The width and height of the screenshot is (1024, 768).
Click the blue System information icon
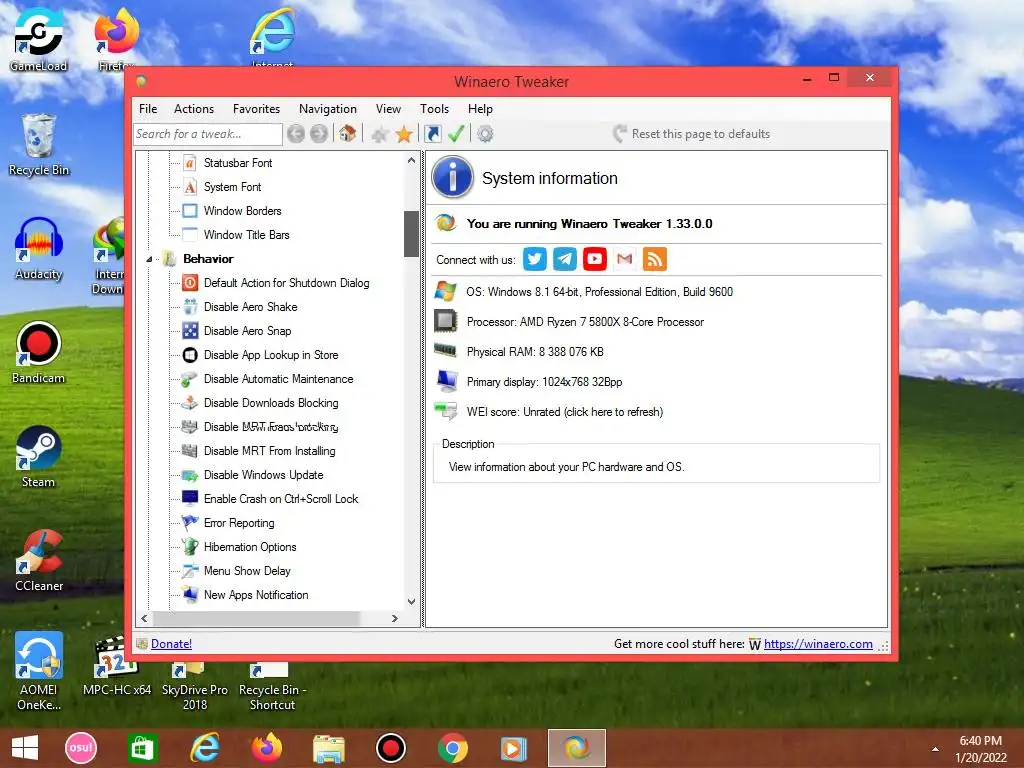452,177
